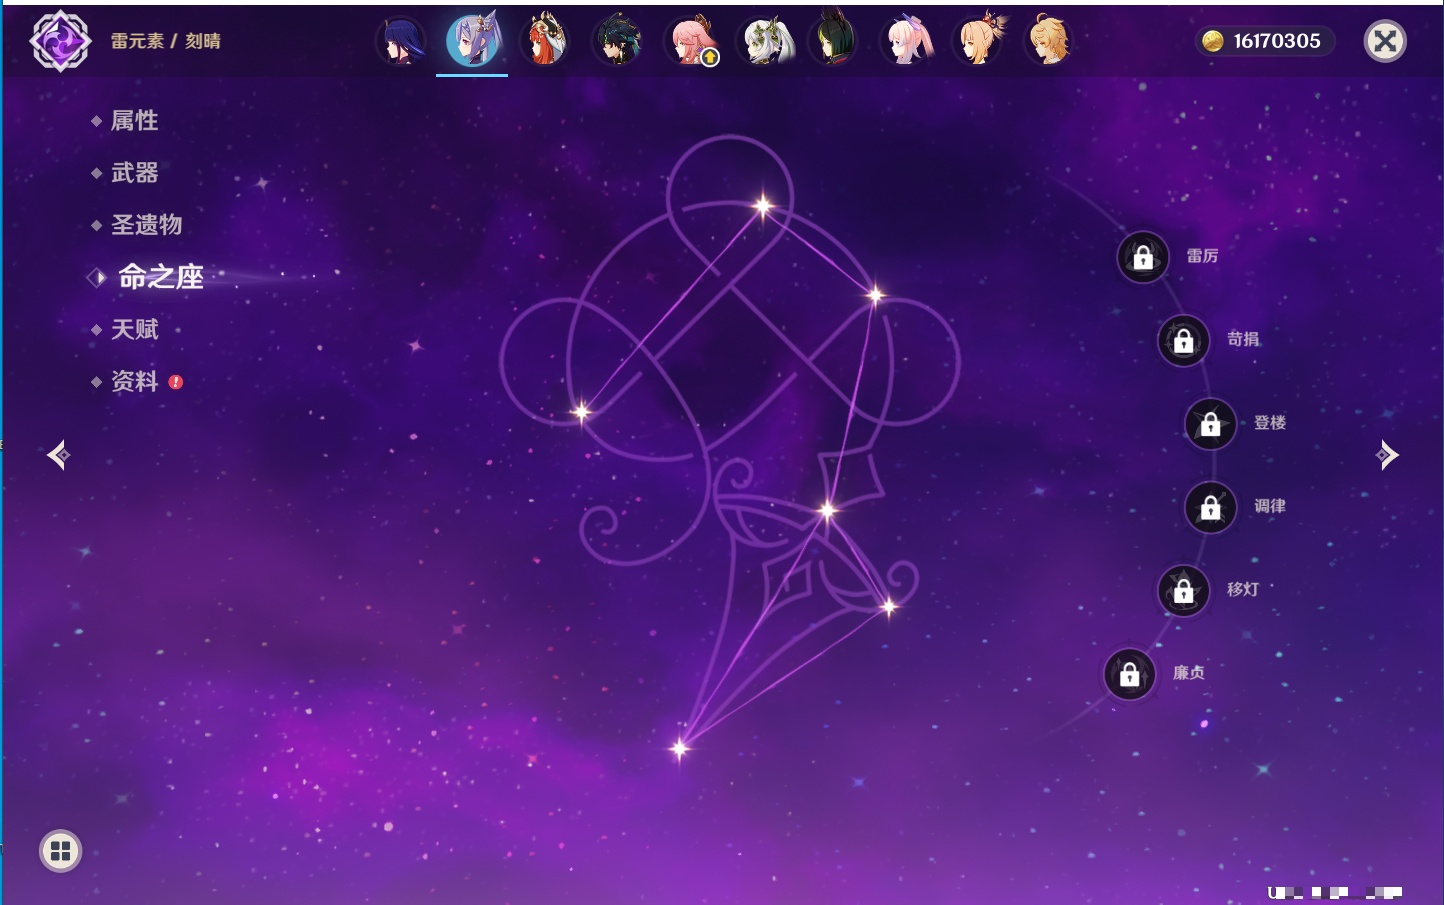Click the locked 登楼 constellation icon

click(x=1211, y=423)
